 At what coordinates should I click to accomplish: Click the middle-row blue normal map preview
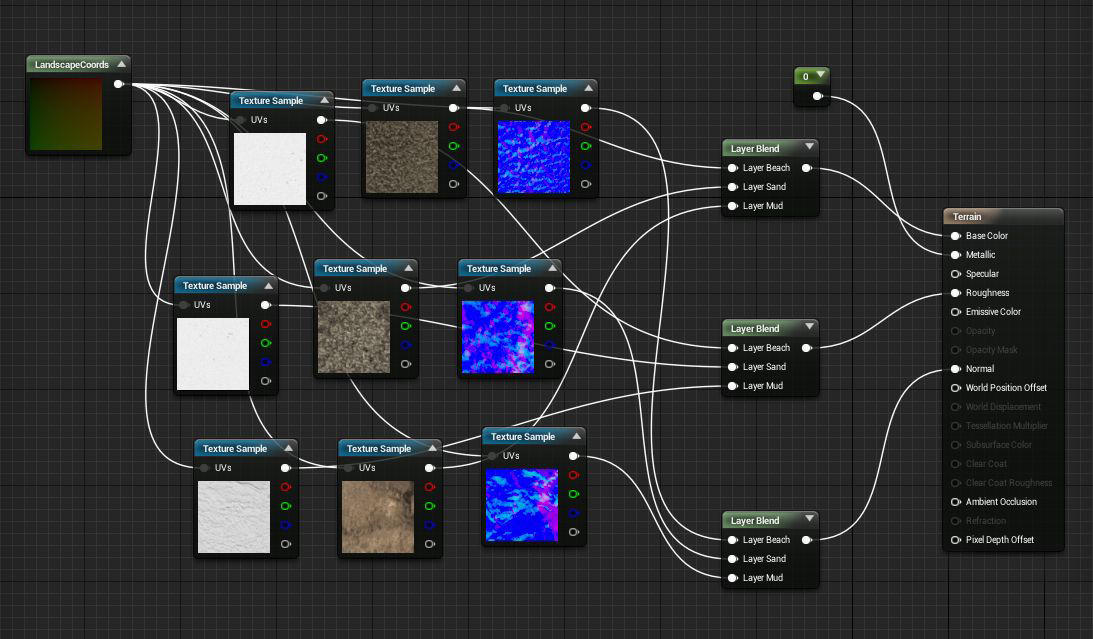pos(498,337)
